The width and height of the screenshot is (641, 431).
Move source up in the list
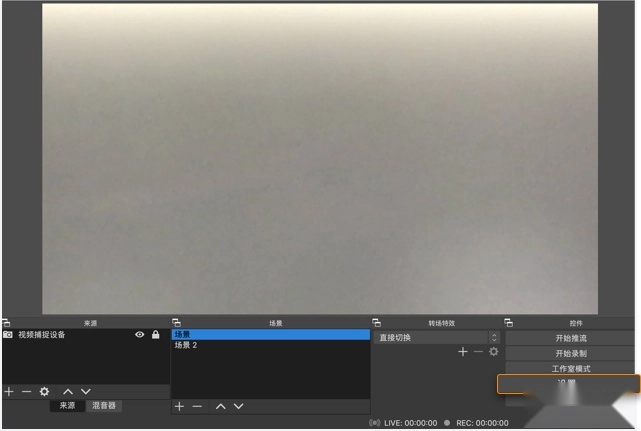coord(67,392)
